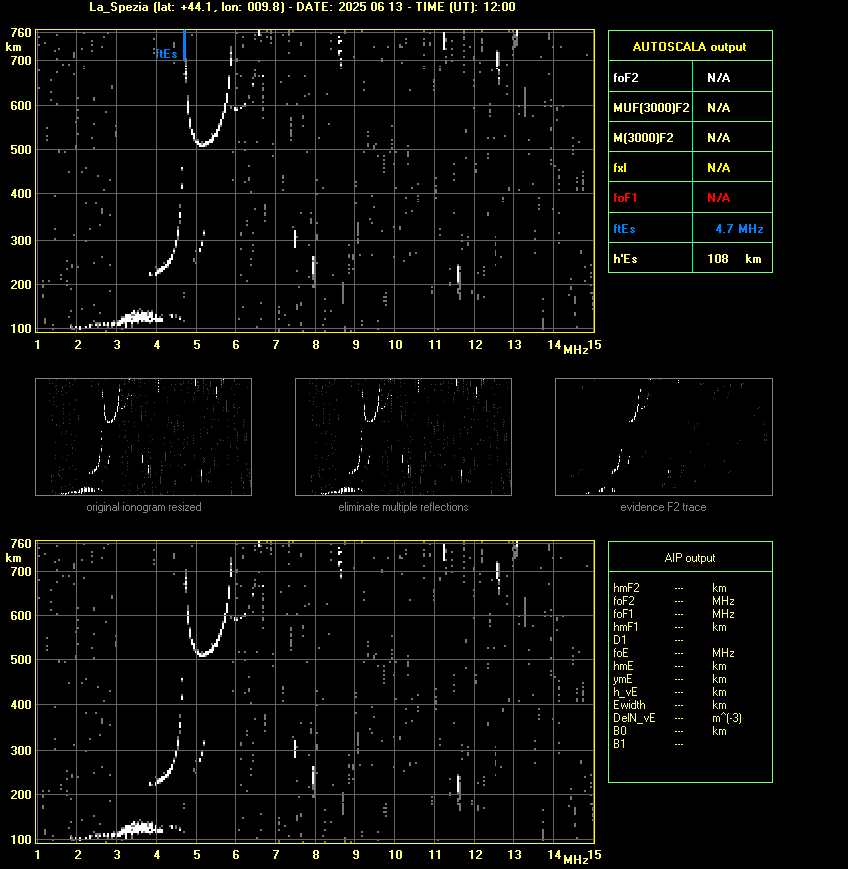Image resolution: width=848 pixels, height=869 pixels.
Task: Click the m^(-3) unit beside DelN_vE
Action: click(x=727, y=718)
